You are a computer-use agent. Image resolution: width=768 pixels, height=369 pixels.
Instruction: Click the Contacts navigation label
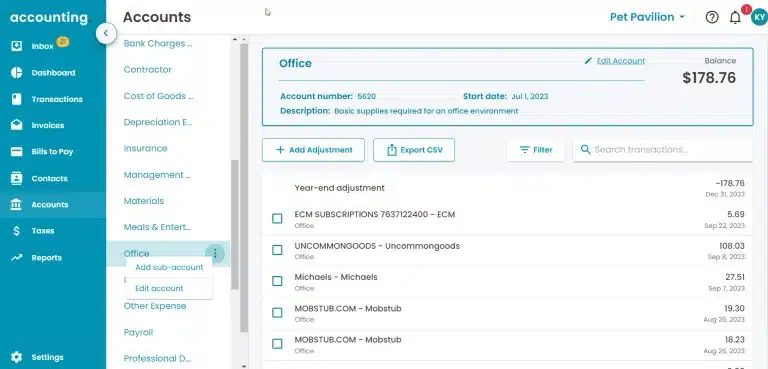coord(49,178)
